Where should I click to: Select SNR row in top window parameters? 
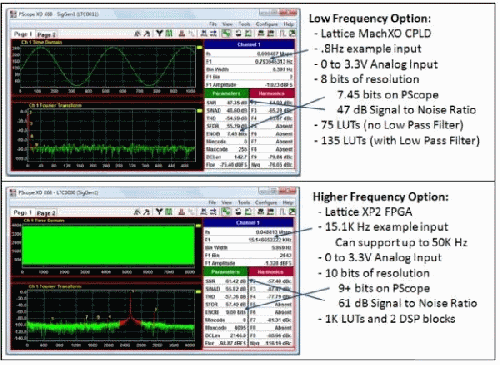(227, 103)
